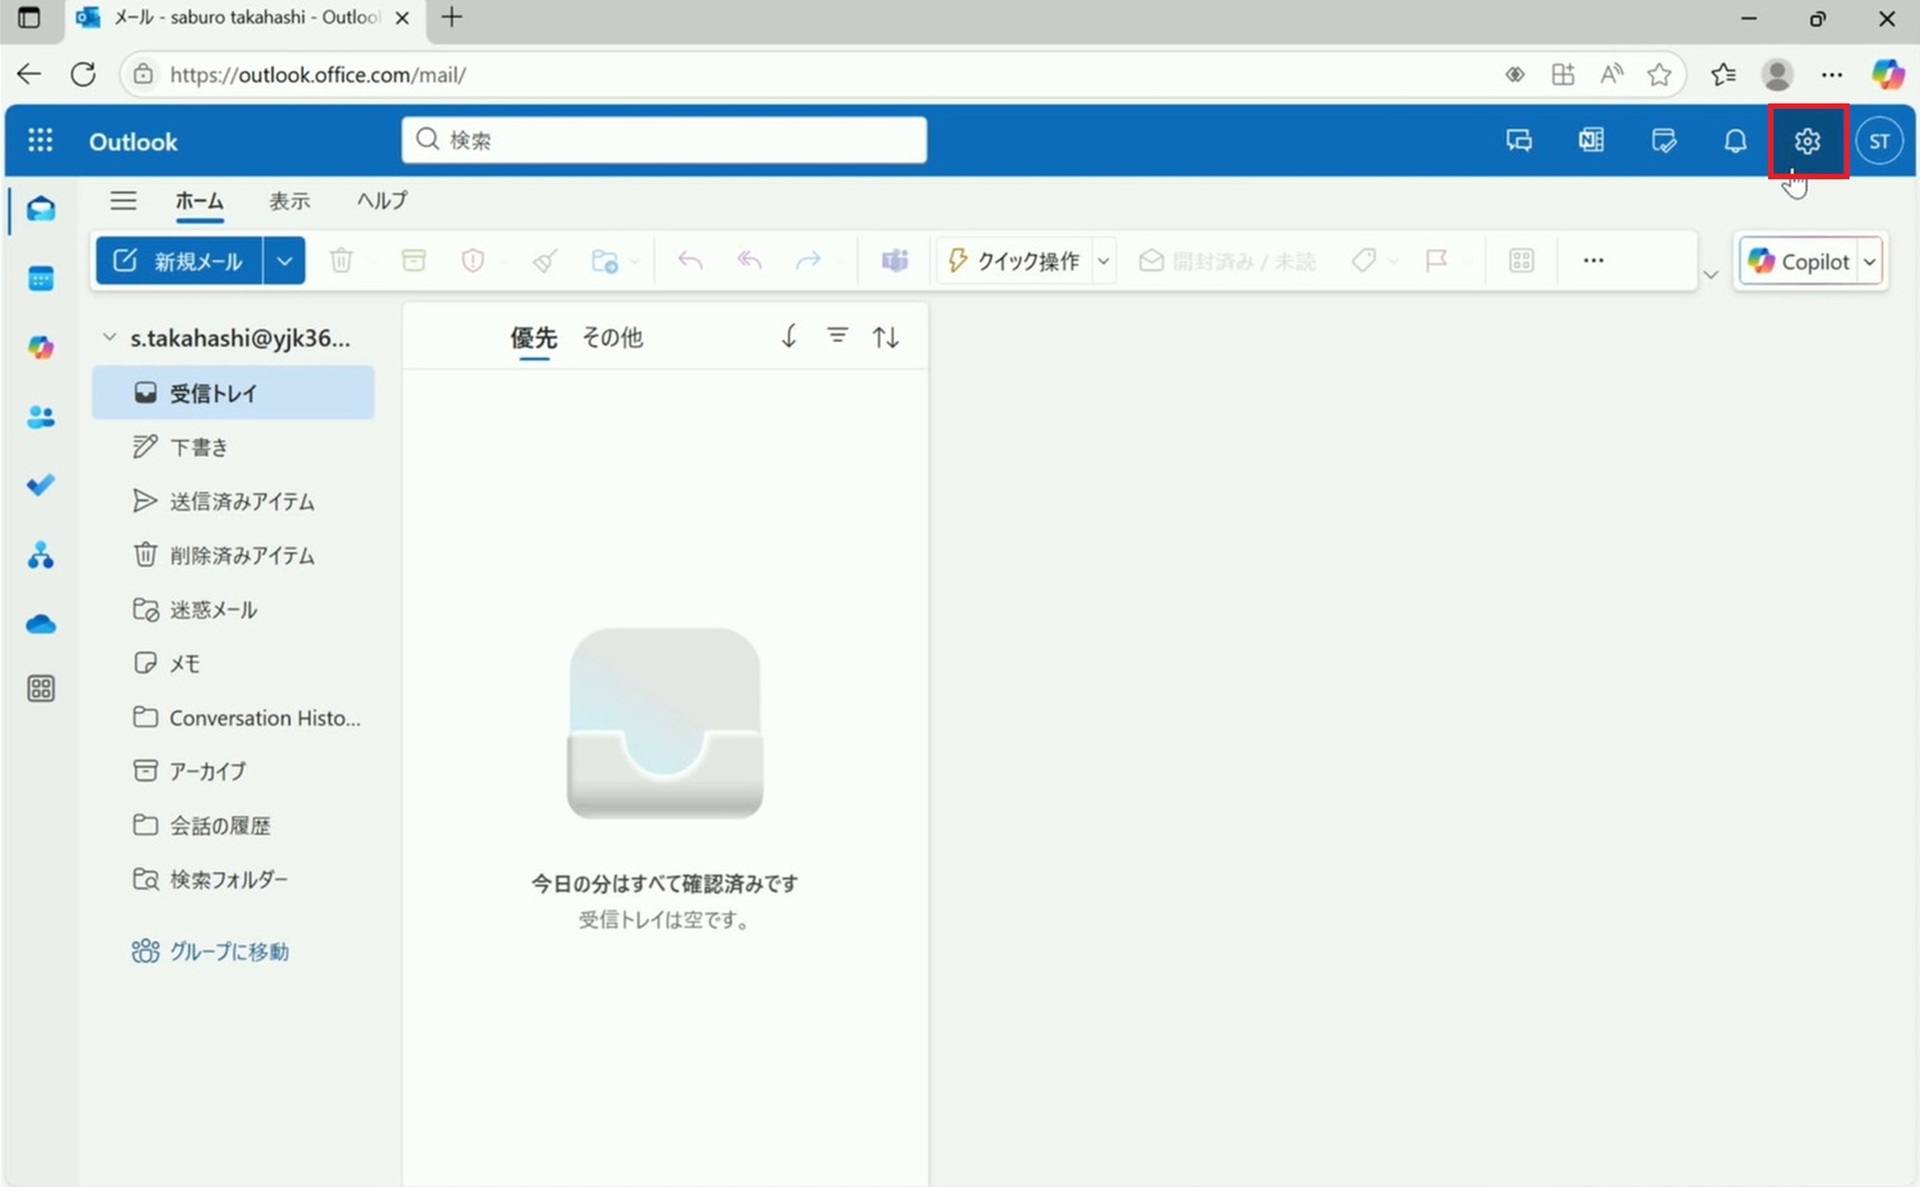
Task: Click the Microsoft app launcher grid icon
Action: coord(40,141)
